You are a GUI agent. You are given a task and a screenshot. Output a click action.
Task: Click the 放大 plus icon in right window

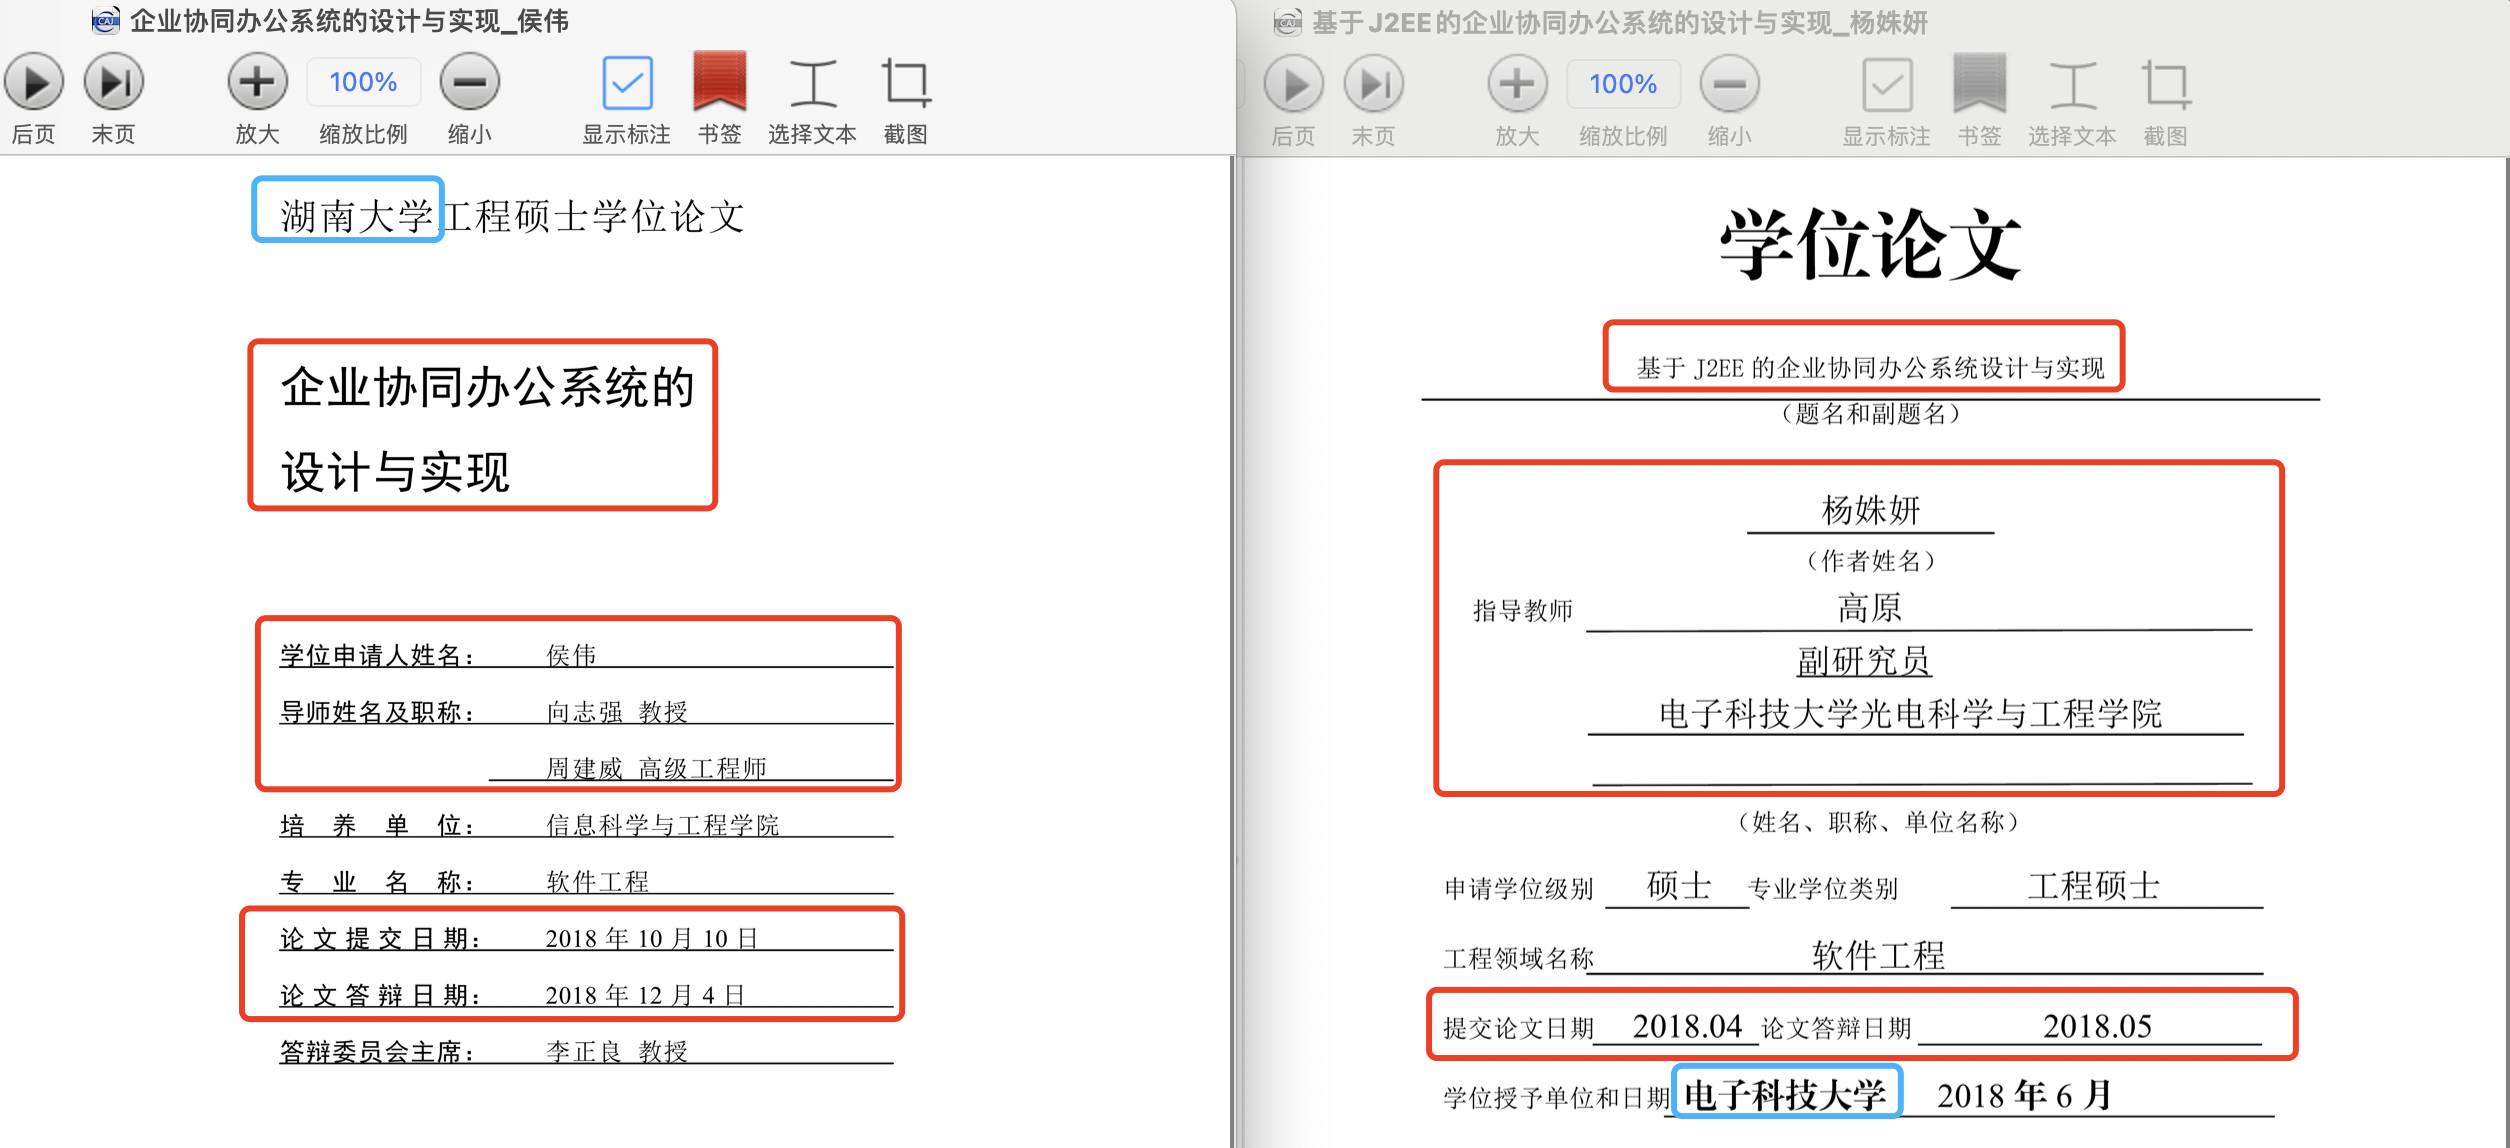[1517, 85]
